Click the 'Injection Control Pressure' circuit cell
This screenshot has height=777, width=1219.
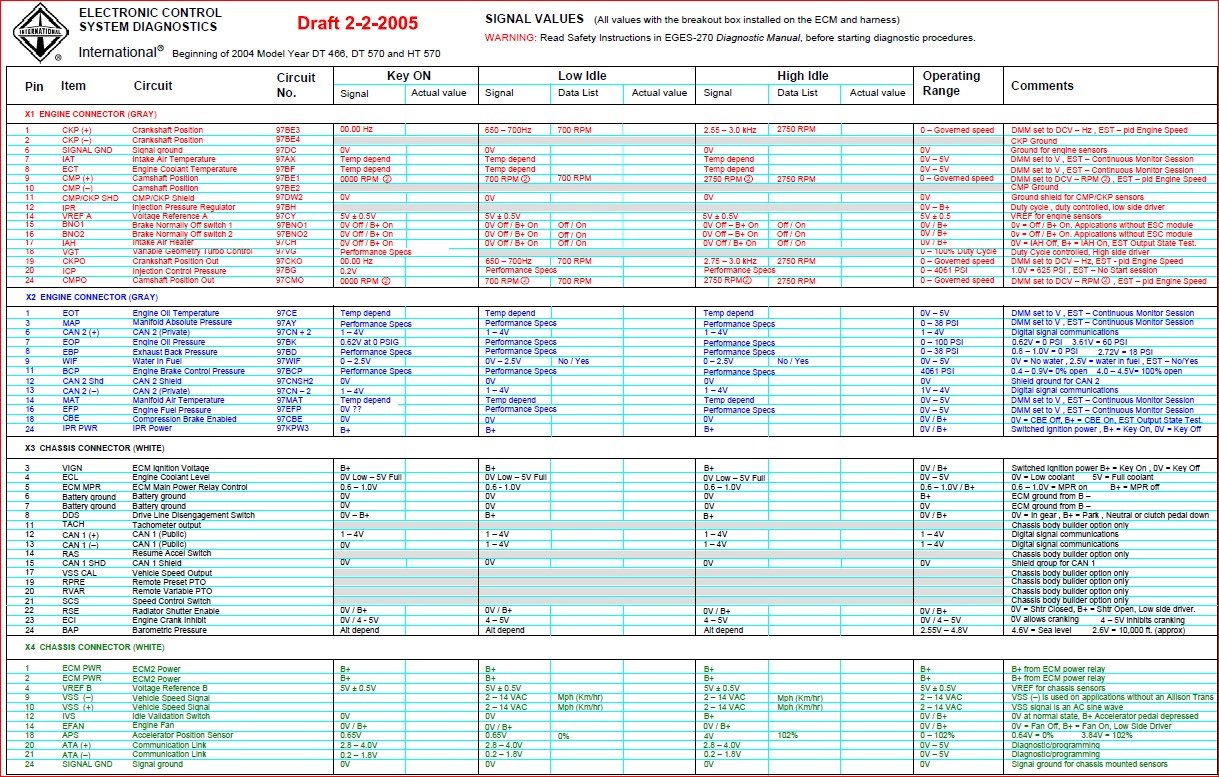(x=177, y=271)
